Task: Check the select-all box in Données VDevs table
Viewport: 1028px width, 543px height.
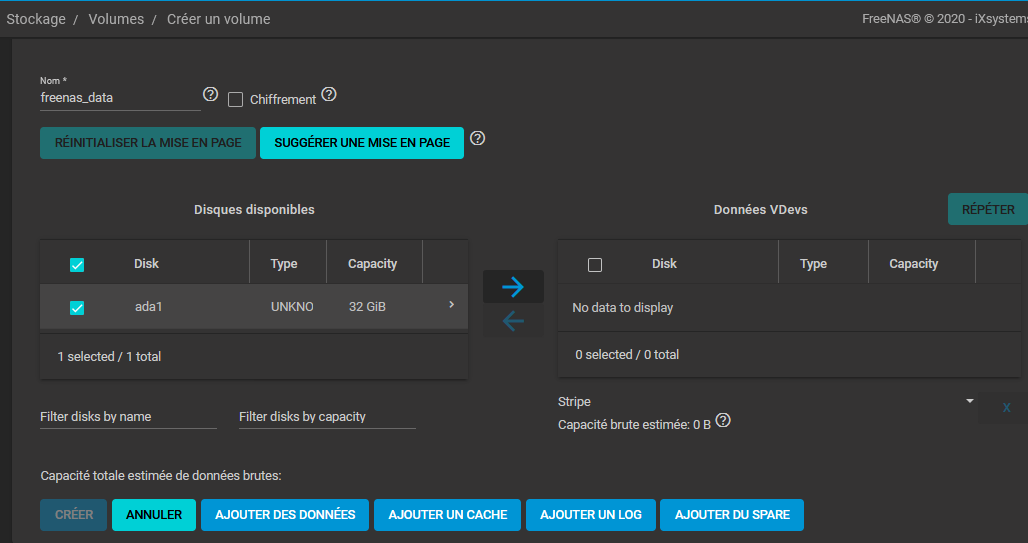Action: tap(595, 265)
